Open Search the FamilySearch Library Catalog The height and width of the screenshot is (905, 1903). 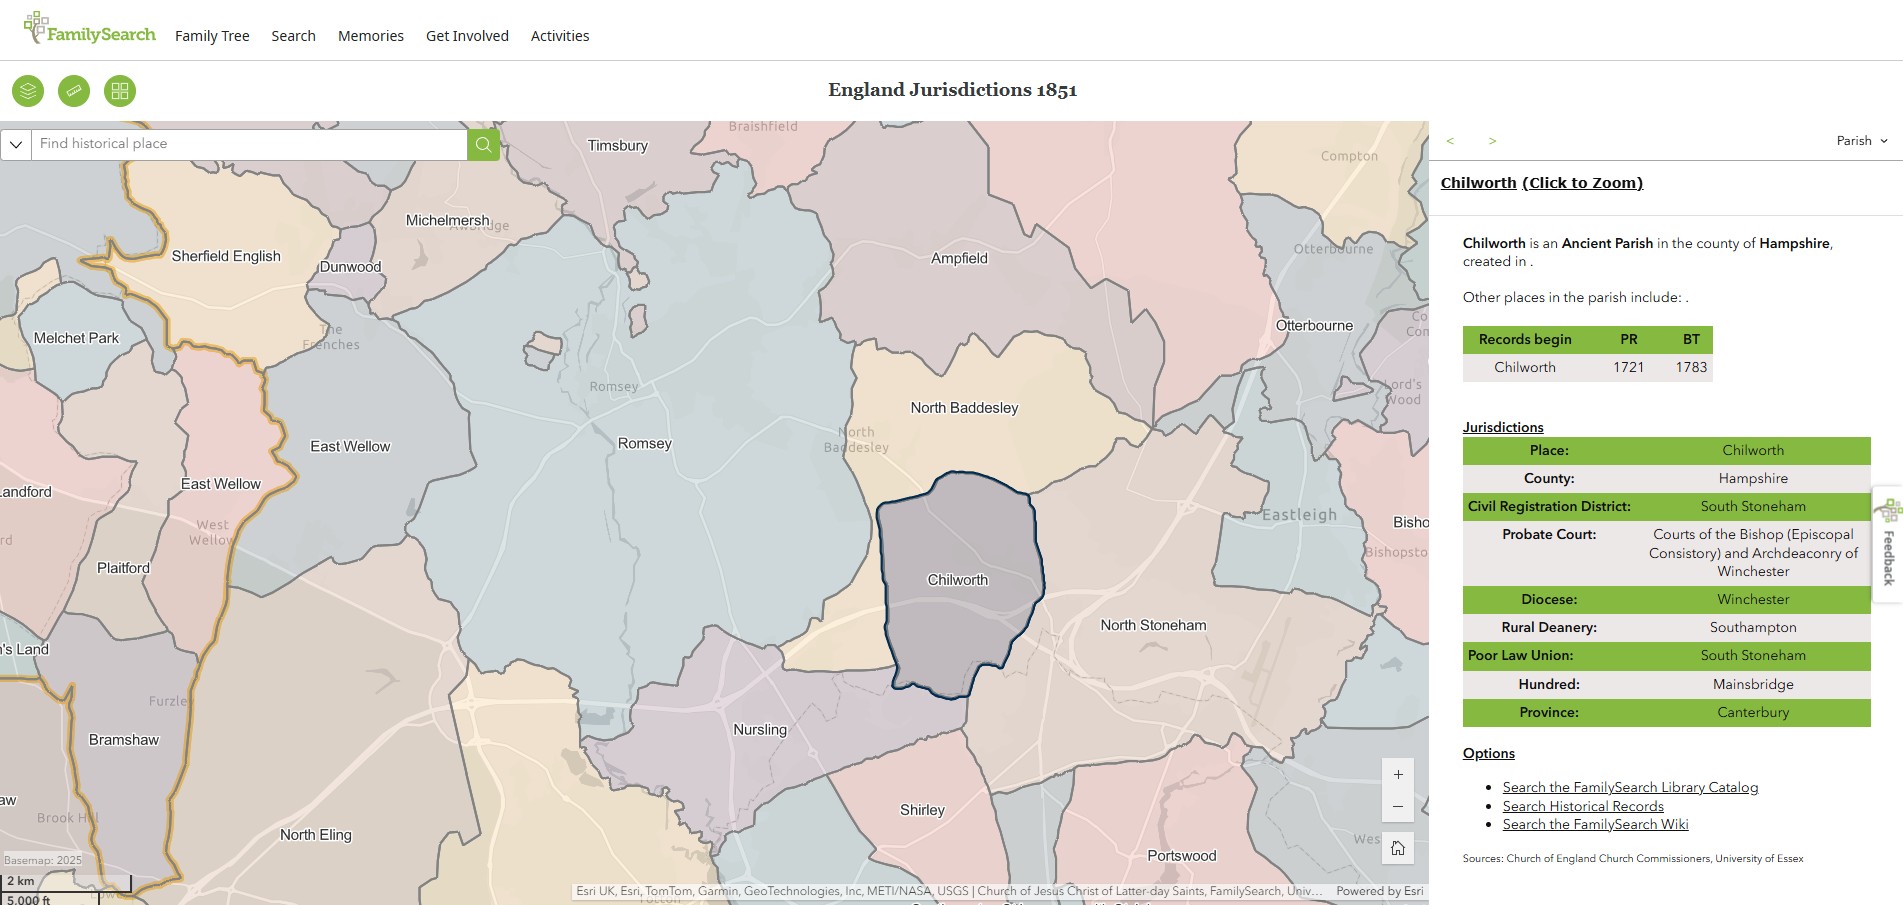[1629, 788]
